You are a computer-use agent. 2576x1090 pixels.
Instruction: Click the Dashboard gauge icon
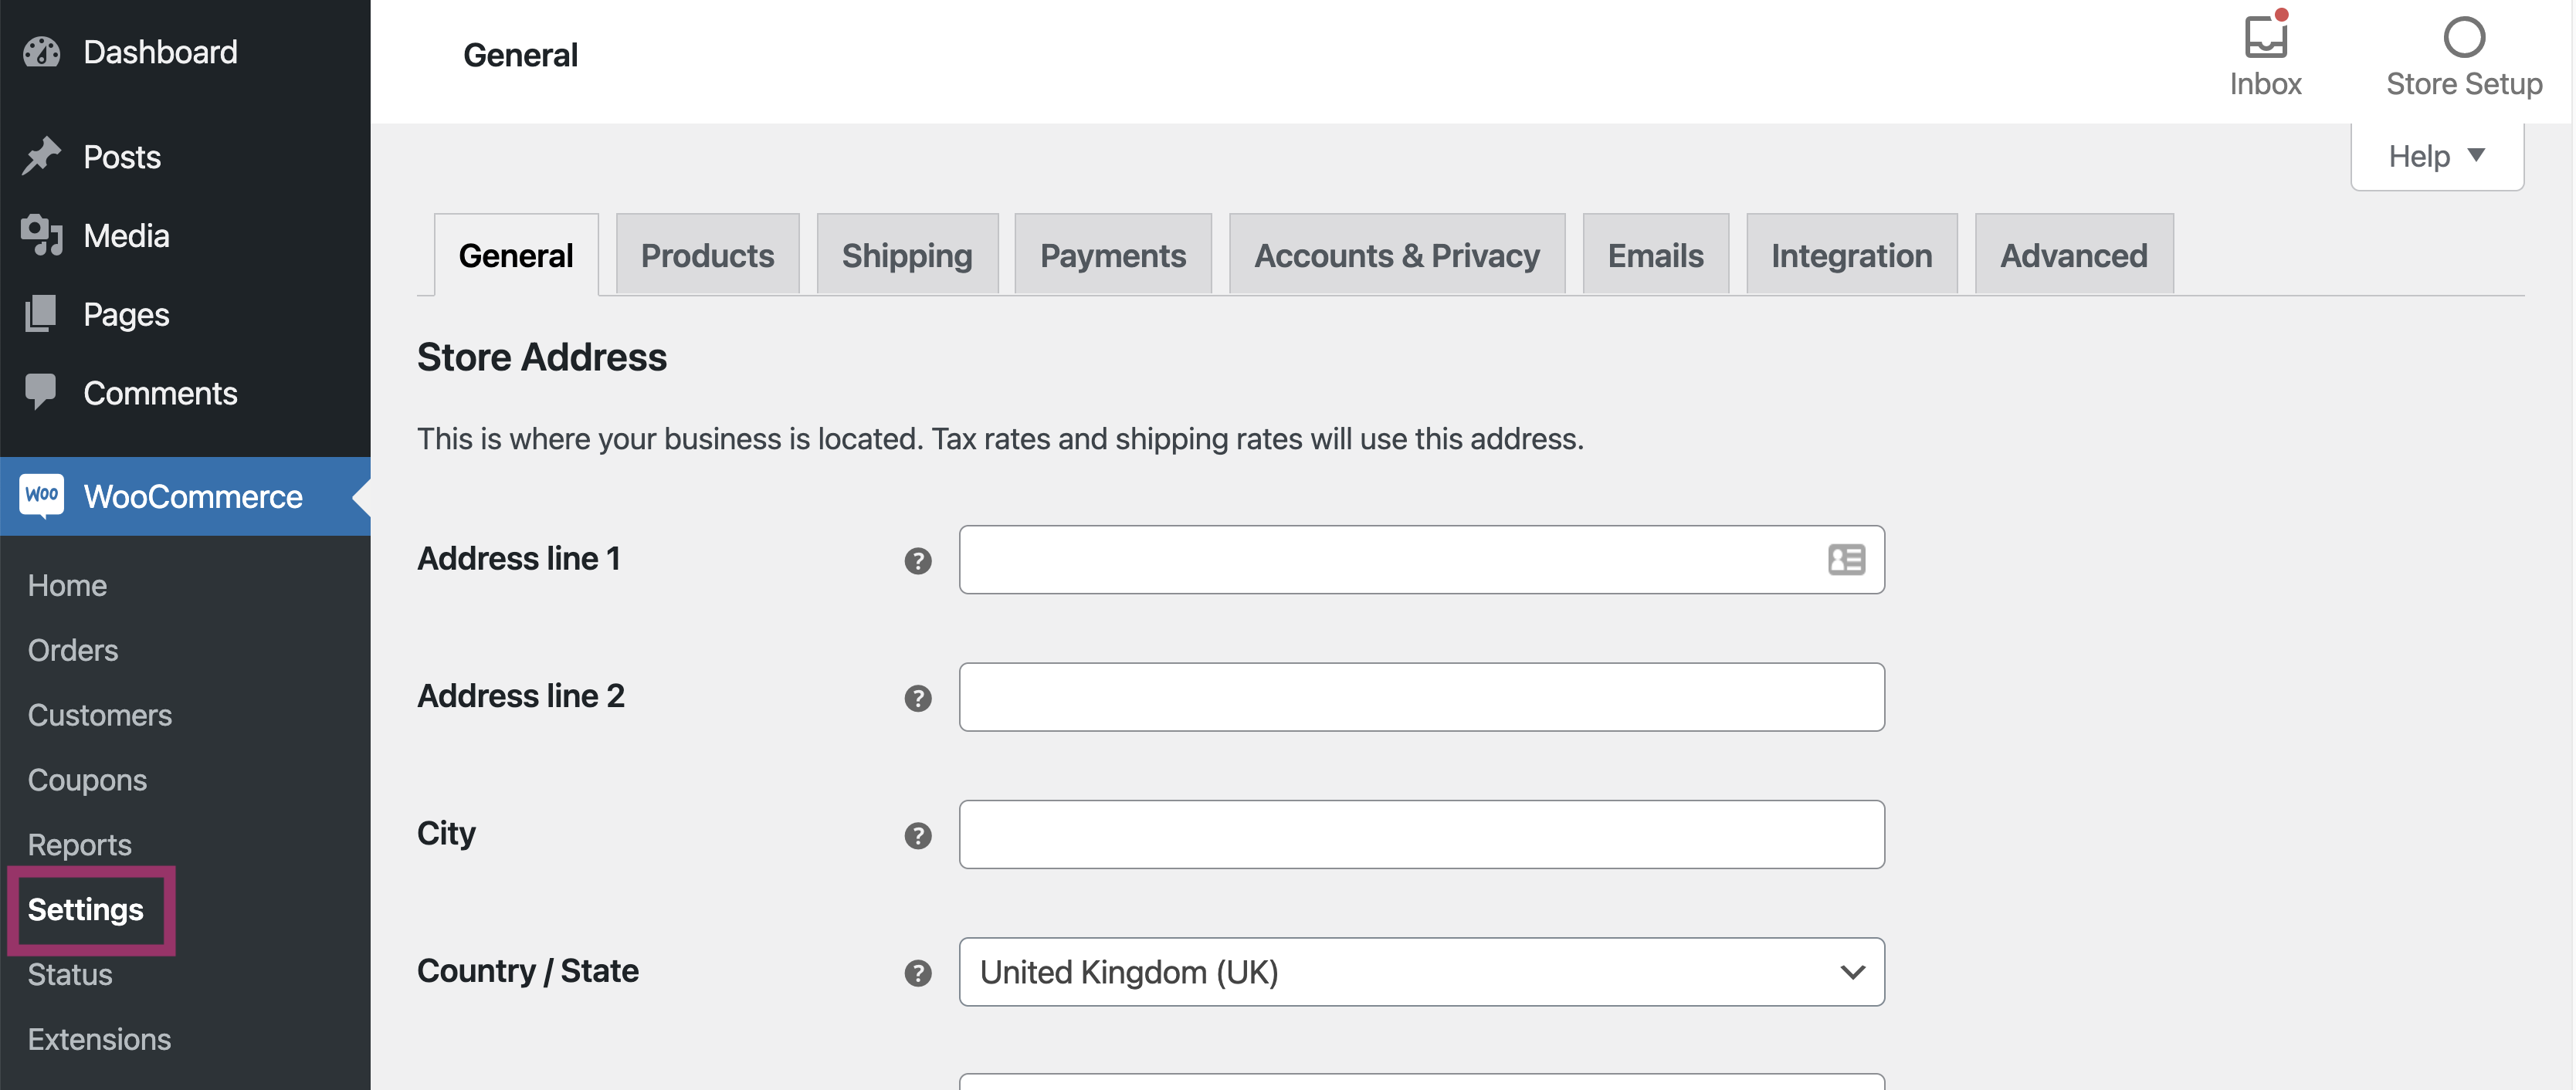point(42,52)
